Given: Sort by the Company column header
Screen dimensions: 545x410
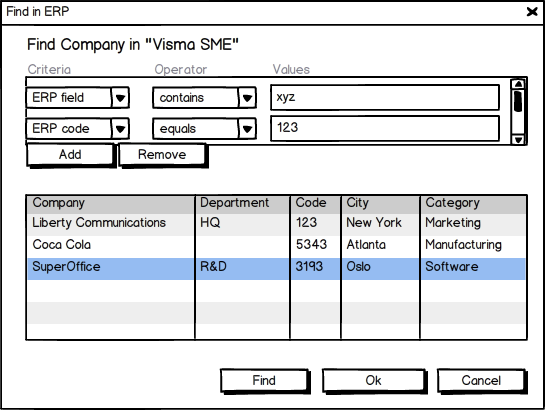Looking at the screenshot, I should (x=111, y=204).
